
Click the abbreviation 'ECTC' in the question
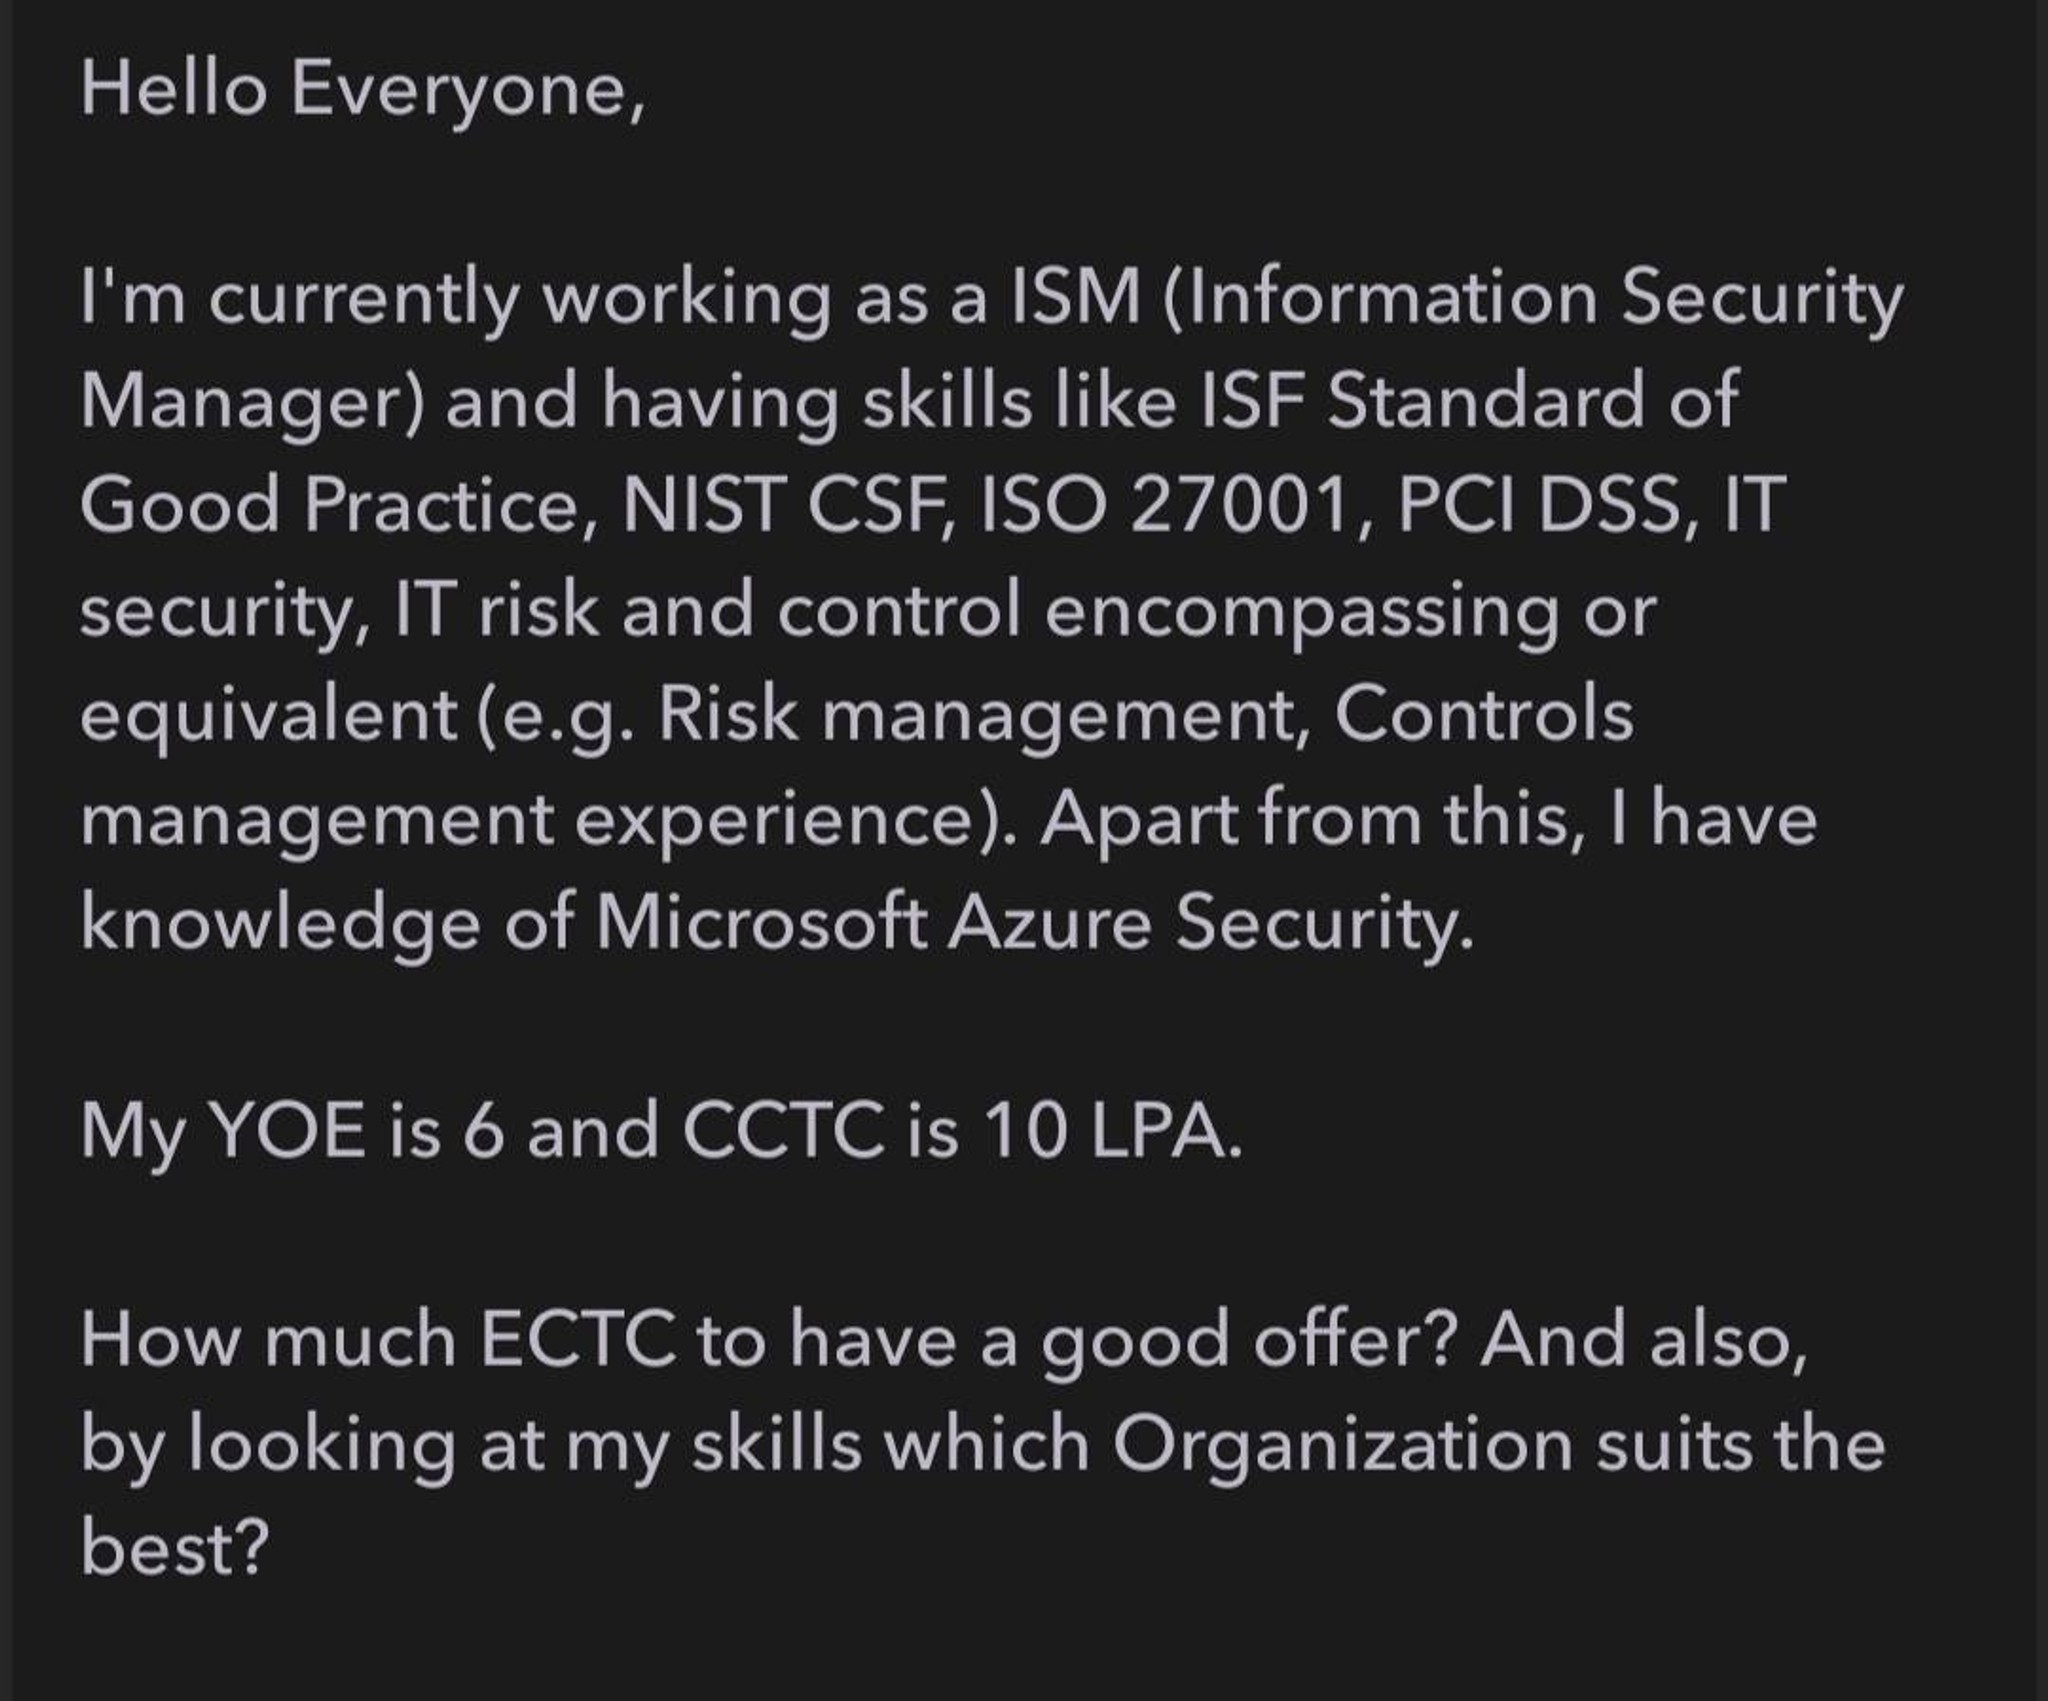coord(578,1341)
